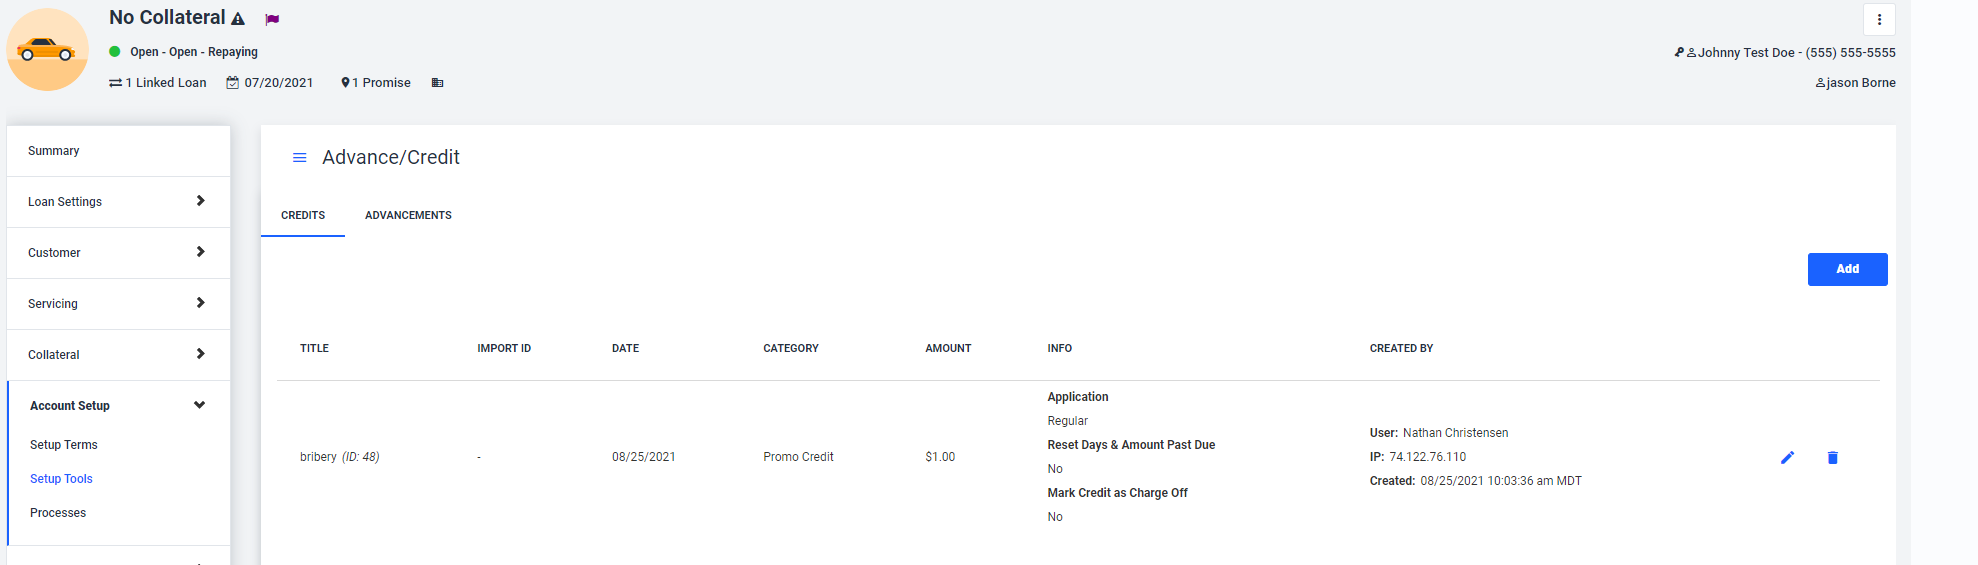
Task: Open the three-dot options menu
Action: (1879, 19)
